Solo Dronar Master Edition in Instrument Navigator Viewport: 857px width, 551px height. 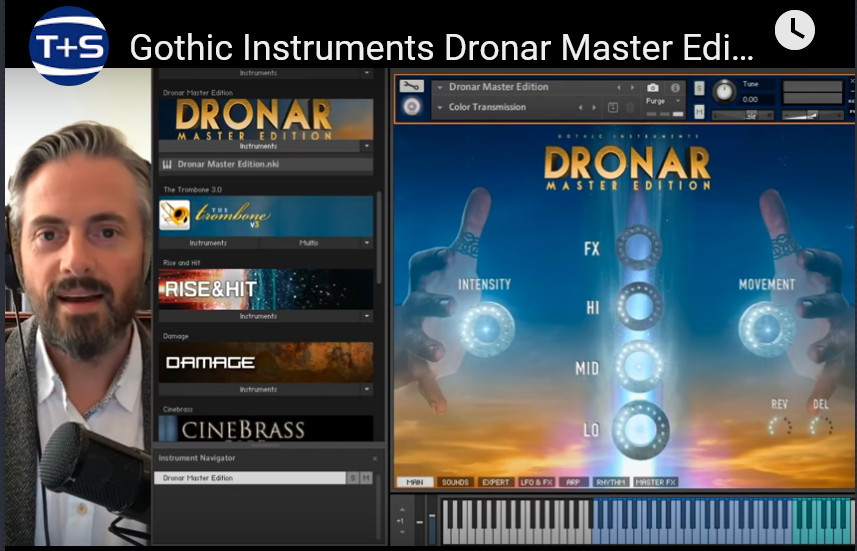[353, 478]
